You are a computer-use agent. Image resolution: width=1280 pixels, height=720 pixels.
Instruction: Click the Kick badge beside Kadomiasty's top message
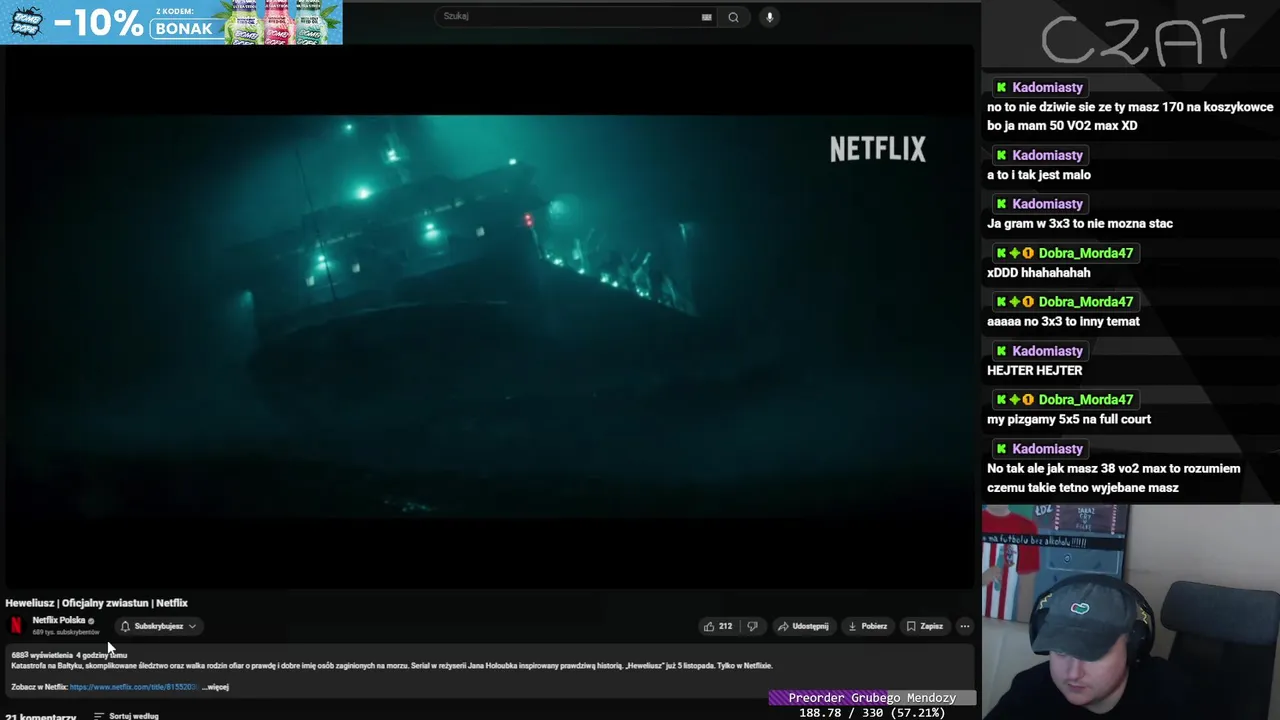(x=1001, y=87)
